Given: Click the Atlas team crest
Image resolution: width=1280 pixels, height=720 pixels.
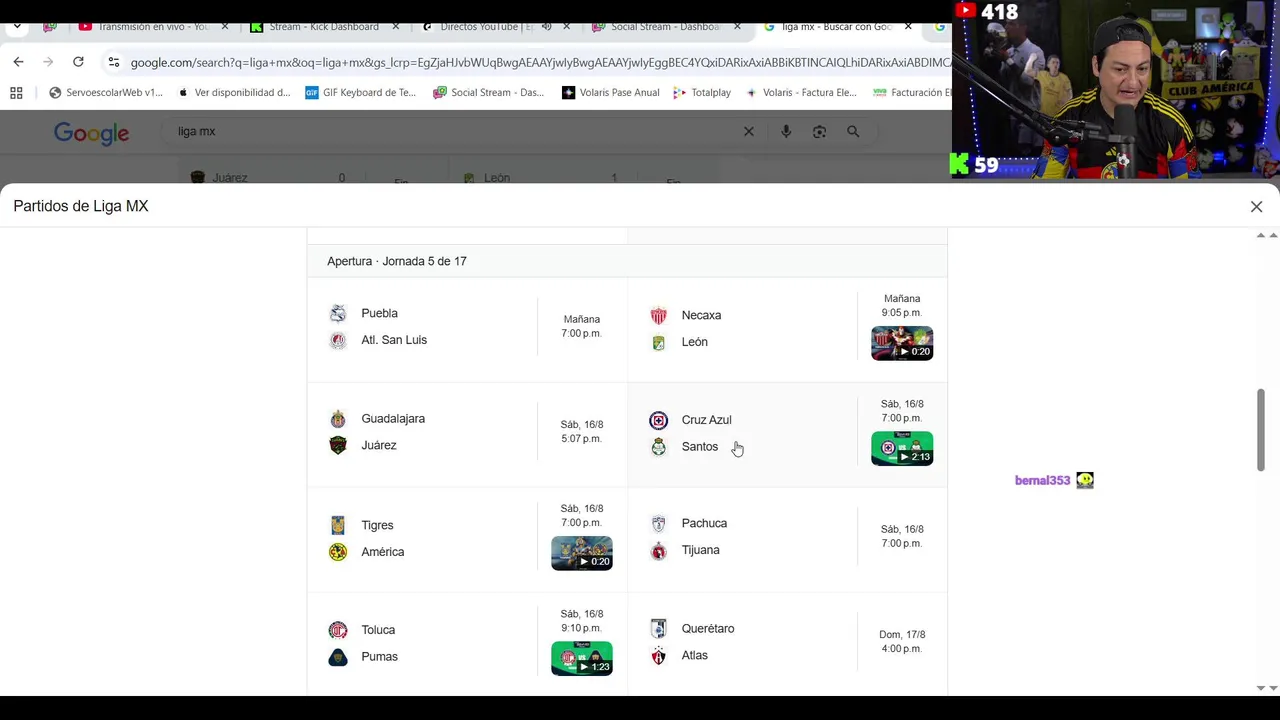Looking at the screenshot, I should [658, 656].
